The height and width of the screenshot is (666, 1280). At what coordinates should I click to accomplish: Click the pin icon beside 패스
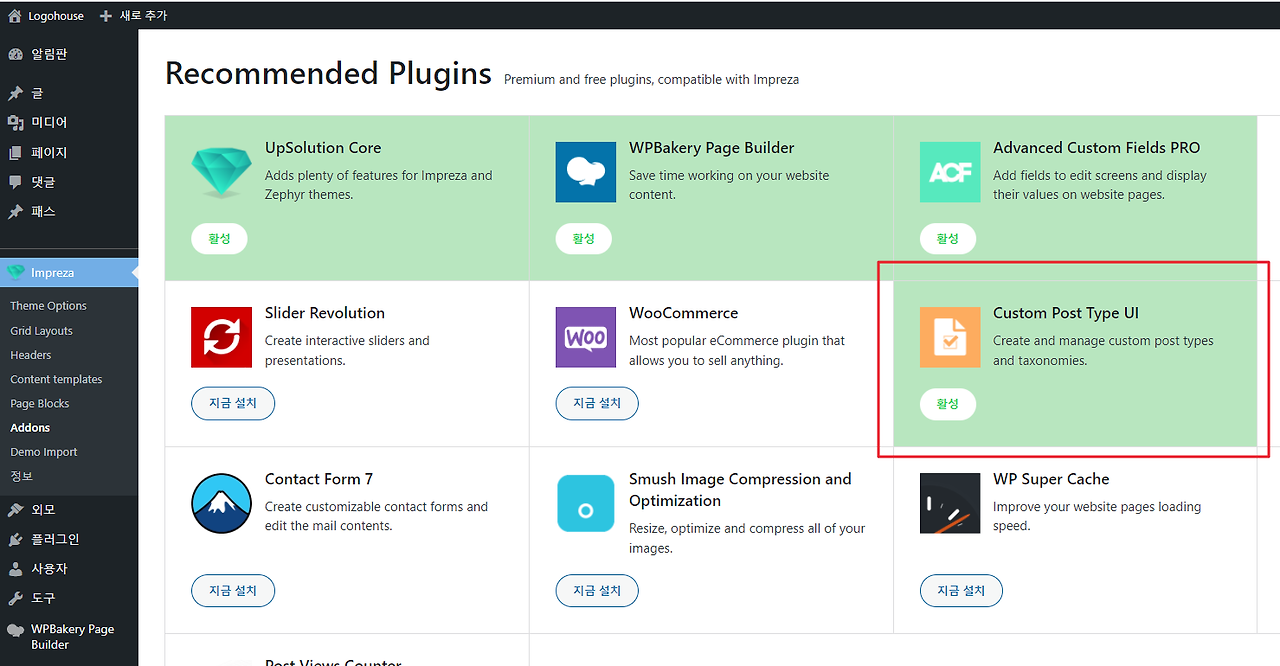pos(15,212)
